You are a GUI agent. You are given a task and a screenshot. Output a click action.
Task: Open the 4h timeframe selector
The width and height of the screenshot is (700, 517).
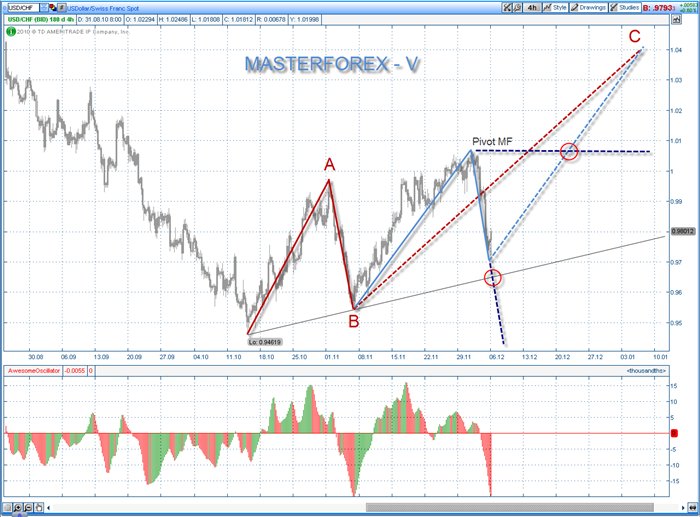point(532,8)
